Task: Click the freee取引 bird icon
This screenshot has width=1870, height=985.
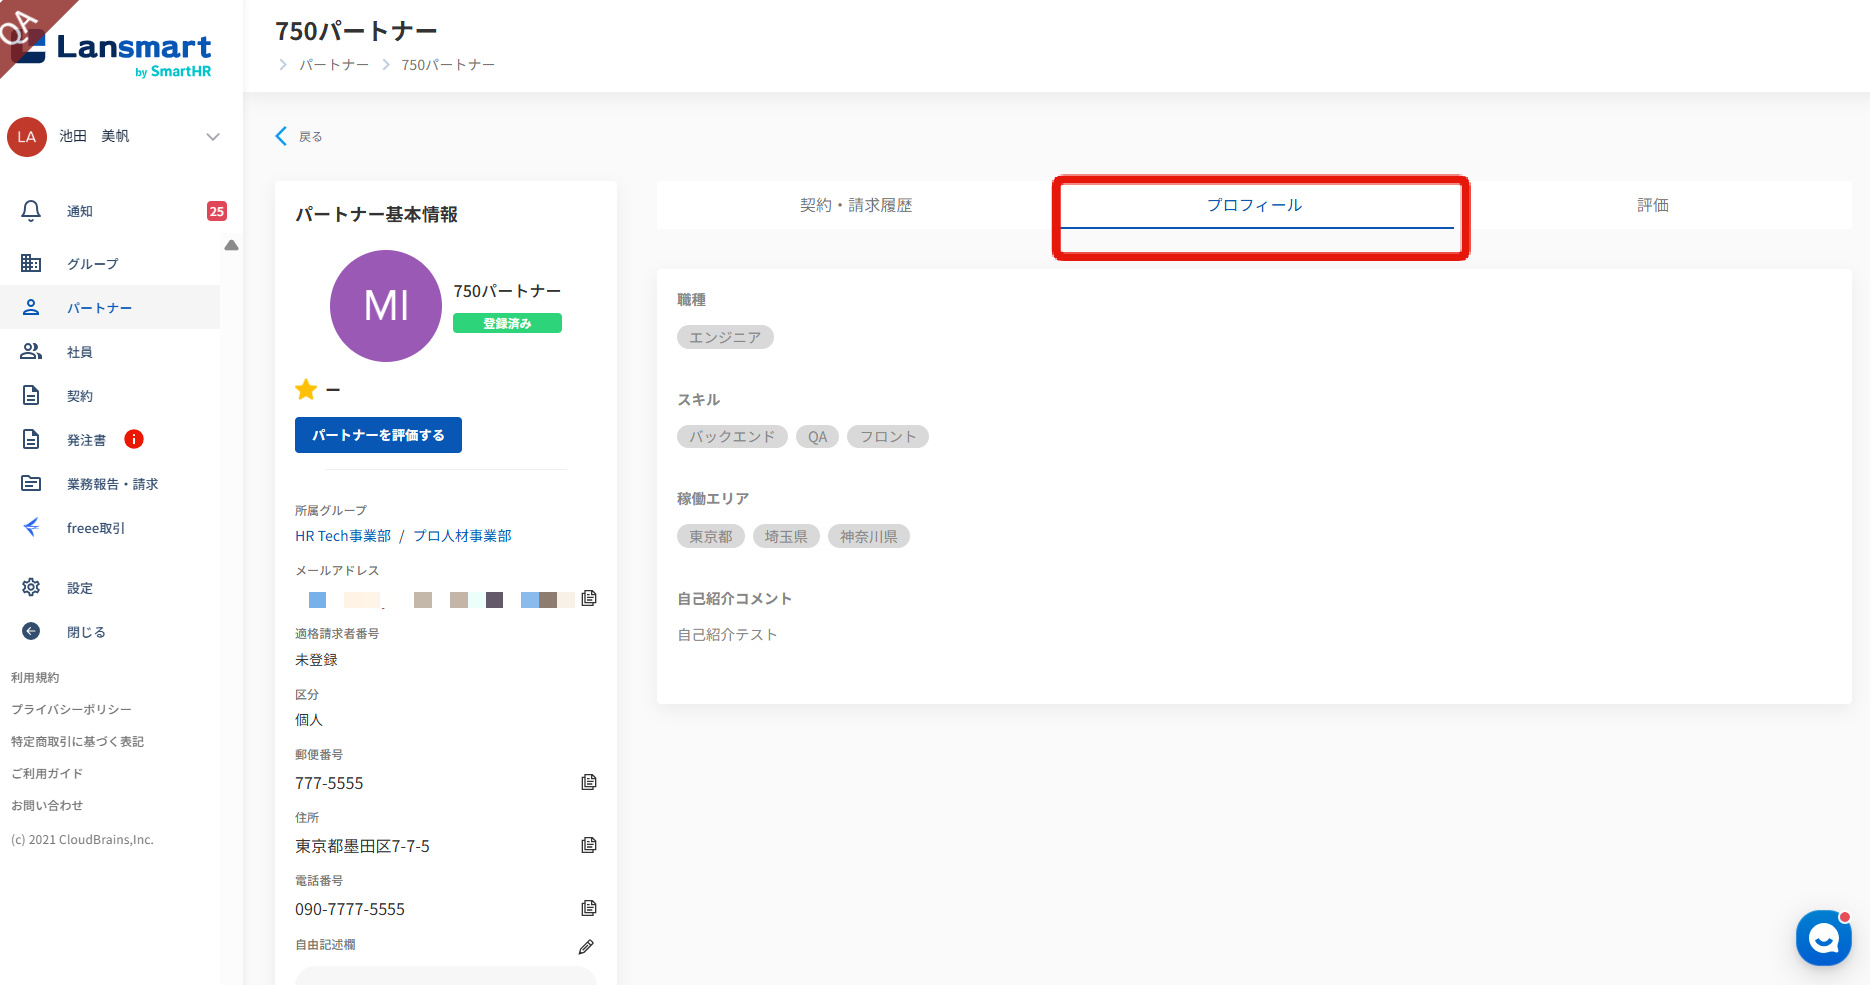Action: [x=31, y=527]
